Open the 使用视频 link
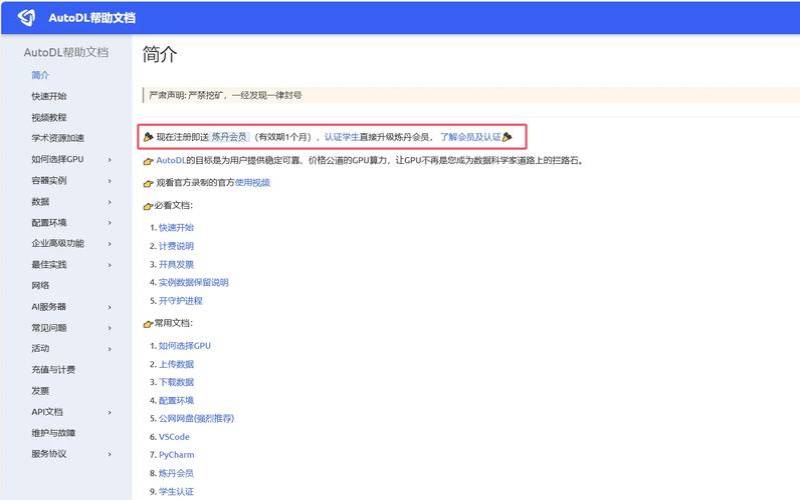800x500 pixels. coord(252,183)
